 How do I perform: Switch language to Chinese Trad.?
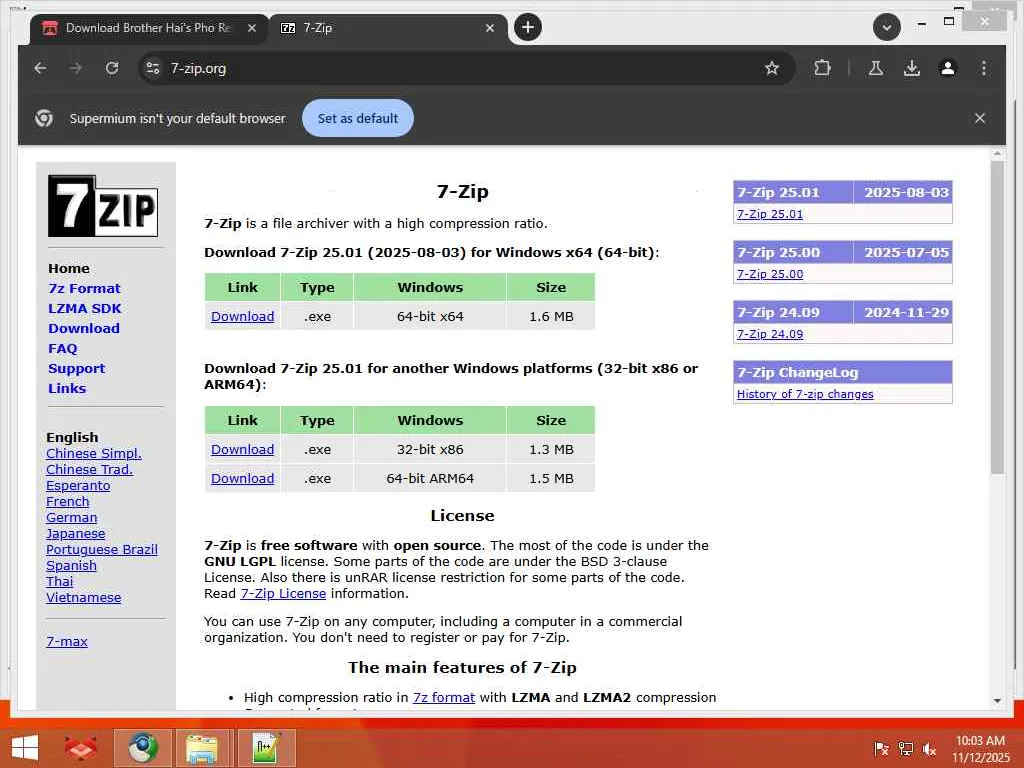click(89, 470)
